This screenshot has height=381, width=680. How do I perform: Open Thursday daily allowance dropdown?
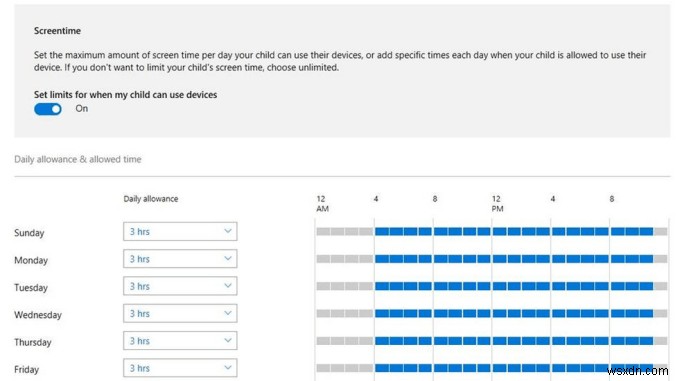(x=180, y=341)
